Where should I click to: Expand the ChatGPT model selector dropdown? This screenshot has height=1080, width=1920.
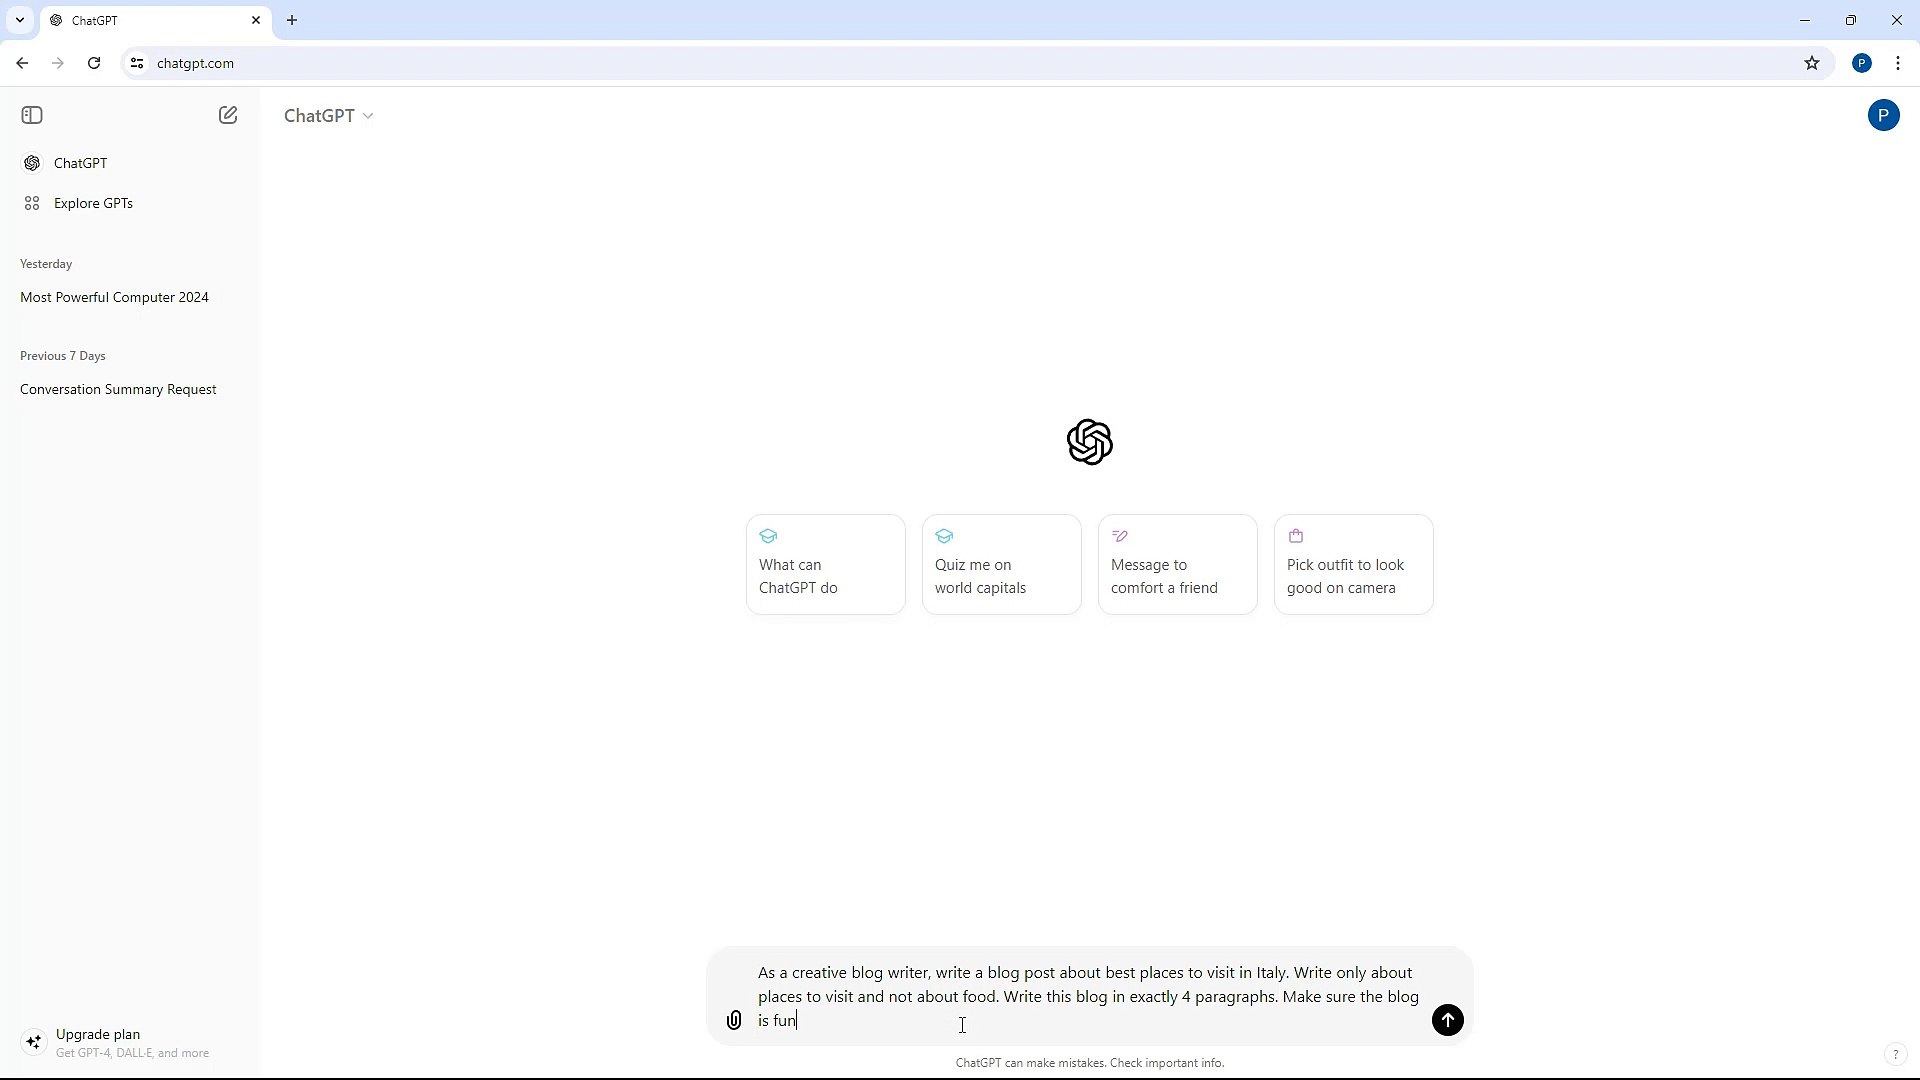point(329,116)
